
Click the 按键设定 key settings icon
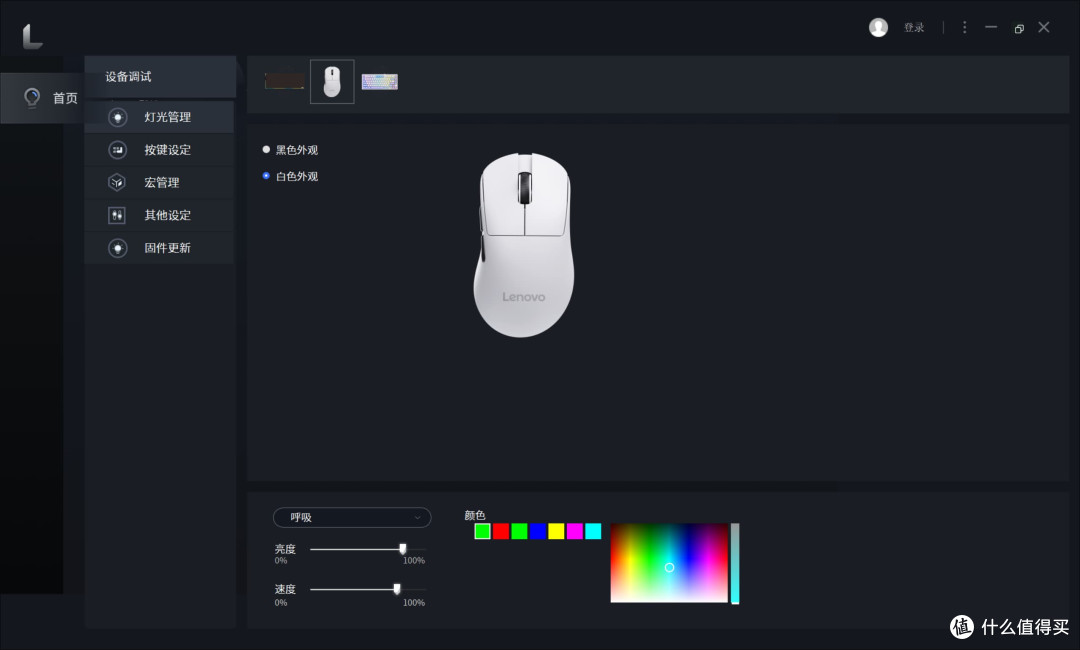coord(118,149)
